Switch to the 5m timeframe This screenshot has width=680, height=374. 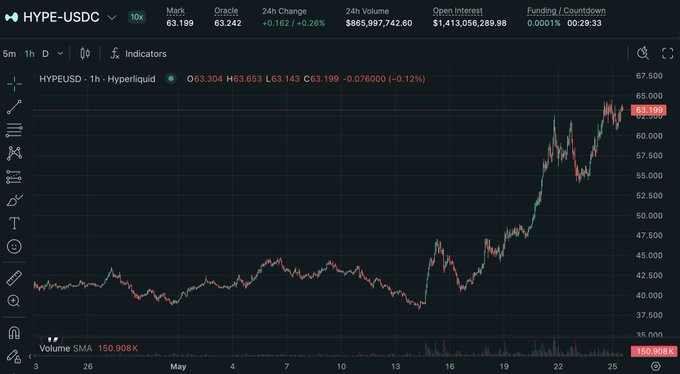coord(9,54)
